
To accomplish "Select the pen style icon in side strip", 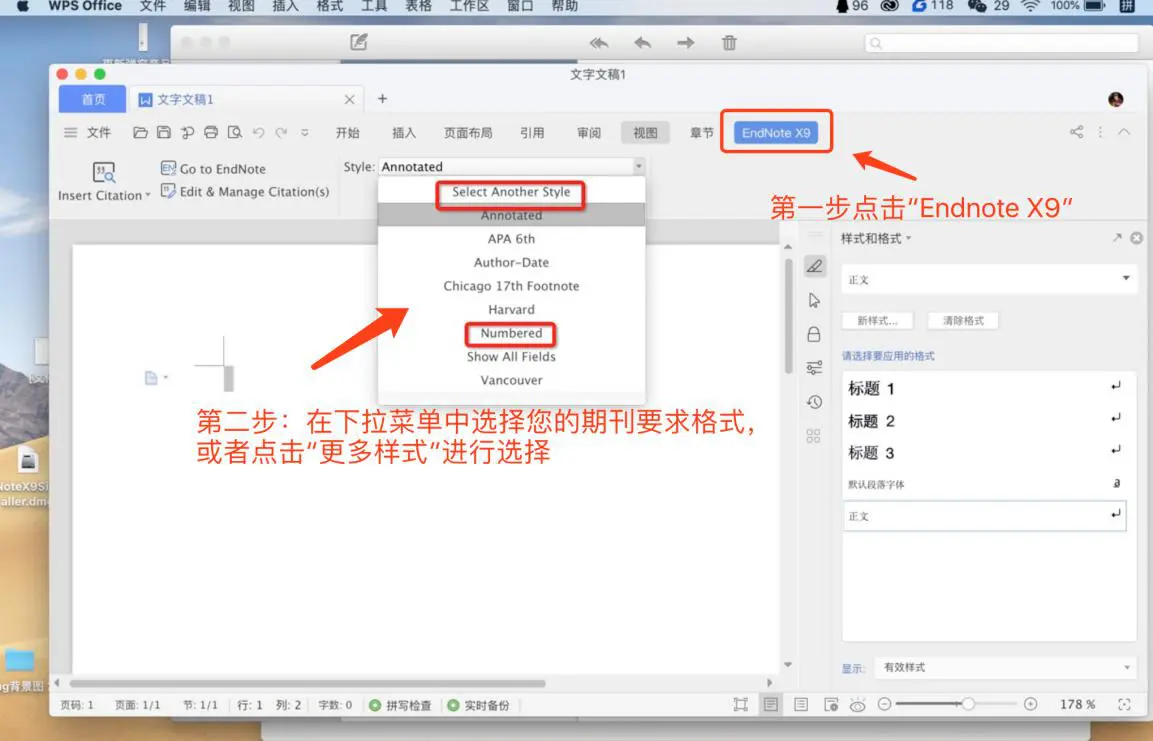I will coord(814,266).
